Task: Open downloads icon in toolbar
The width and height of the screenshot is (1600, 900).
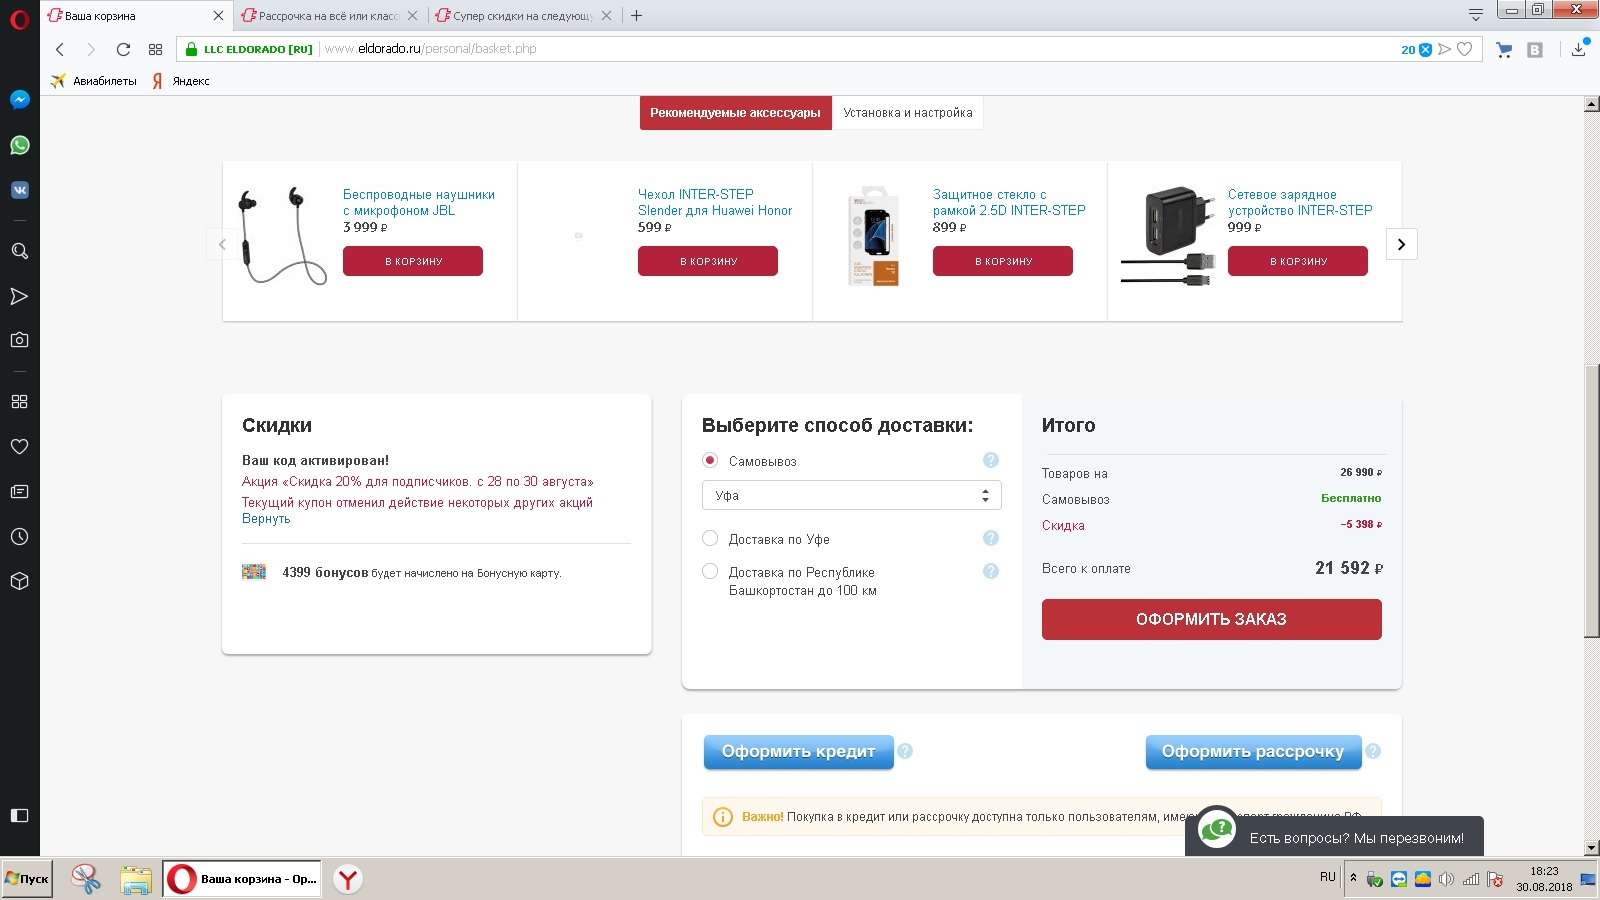Action: (1579, 49)
